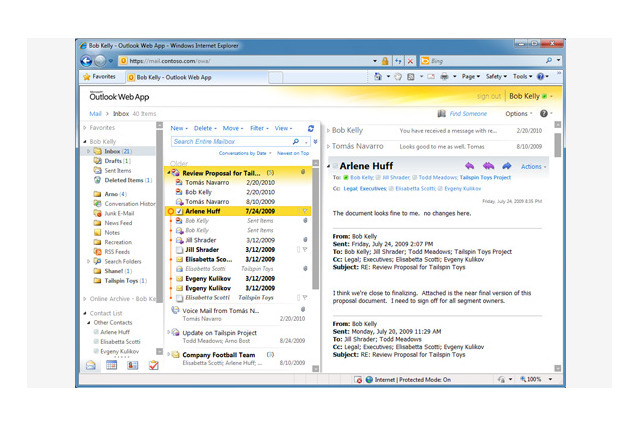The width and height of the screenshot is (640, 426).
Task: Click the attachment paperclip on Review Proposal conversation
Action: [x=303, y=172]
